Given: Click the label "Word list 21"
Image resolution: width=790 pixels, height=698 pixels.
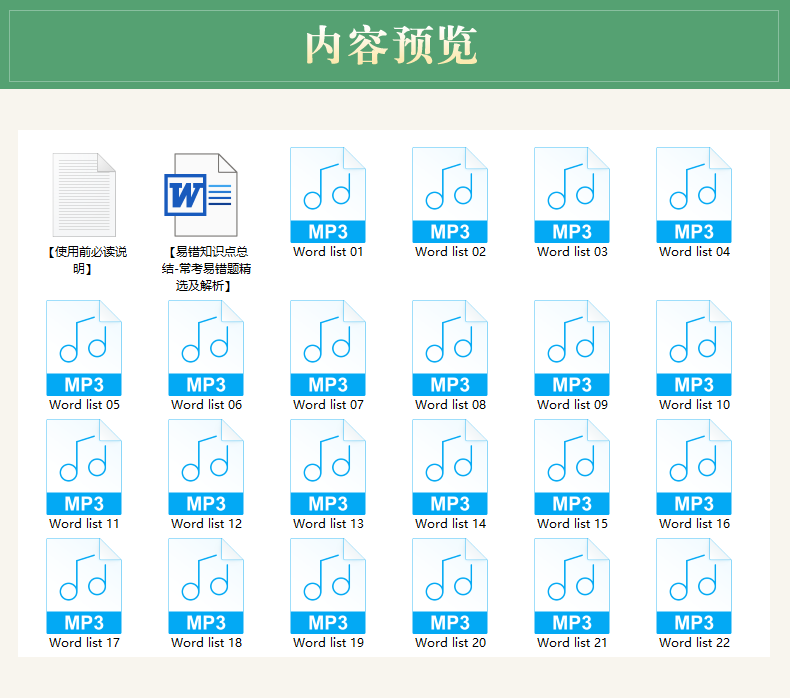Looking at the screenshot, I should coord(572,643).
